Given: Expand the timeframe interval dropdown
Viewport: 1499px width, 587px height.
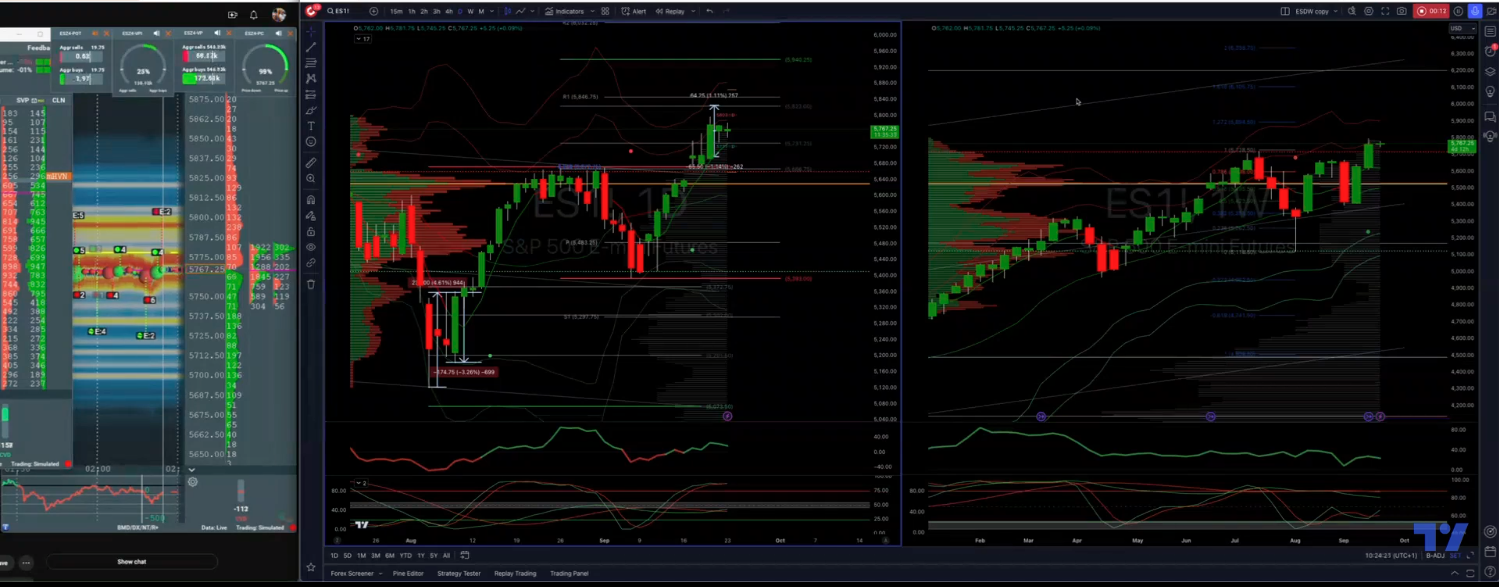Looking at the screenshot, I should tap(491, 11).
